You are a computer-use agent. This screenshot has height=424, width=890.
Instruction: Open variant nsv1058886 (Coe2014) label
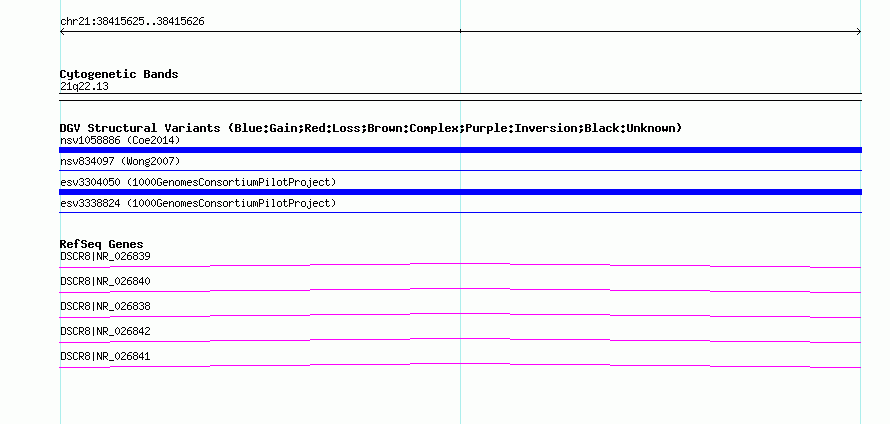120,140
